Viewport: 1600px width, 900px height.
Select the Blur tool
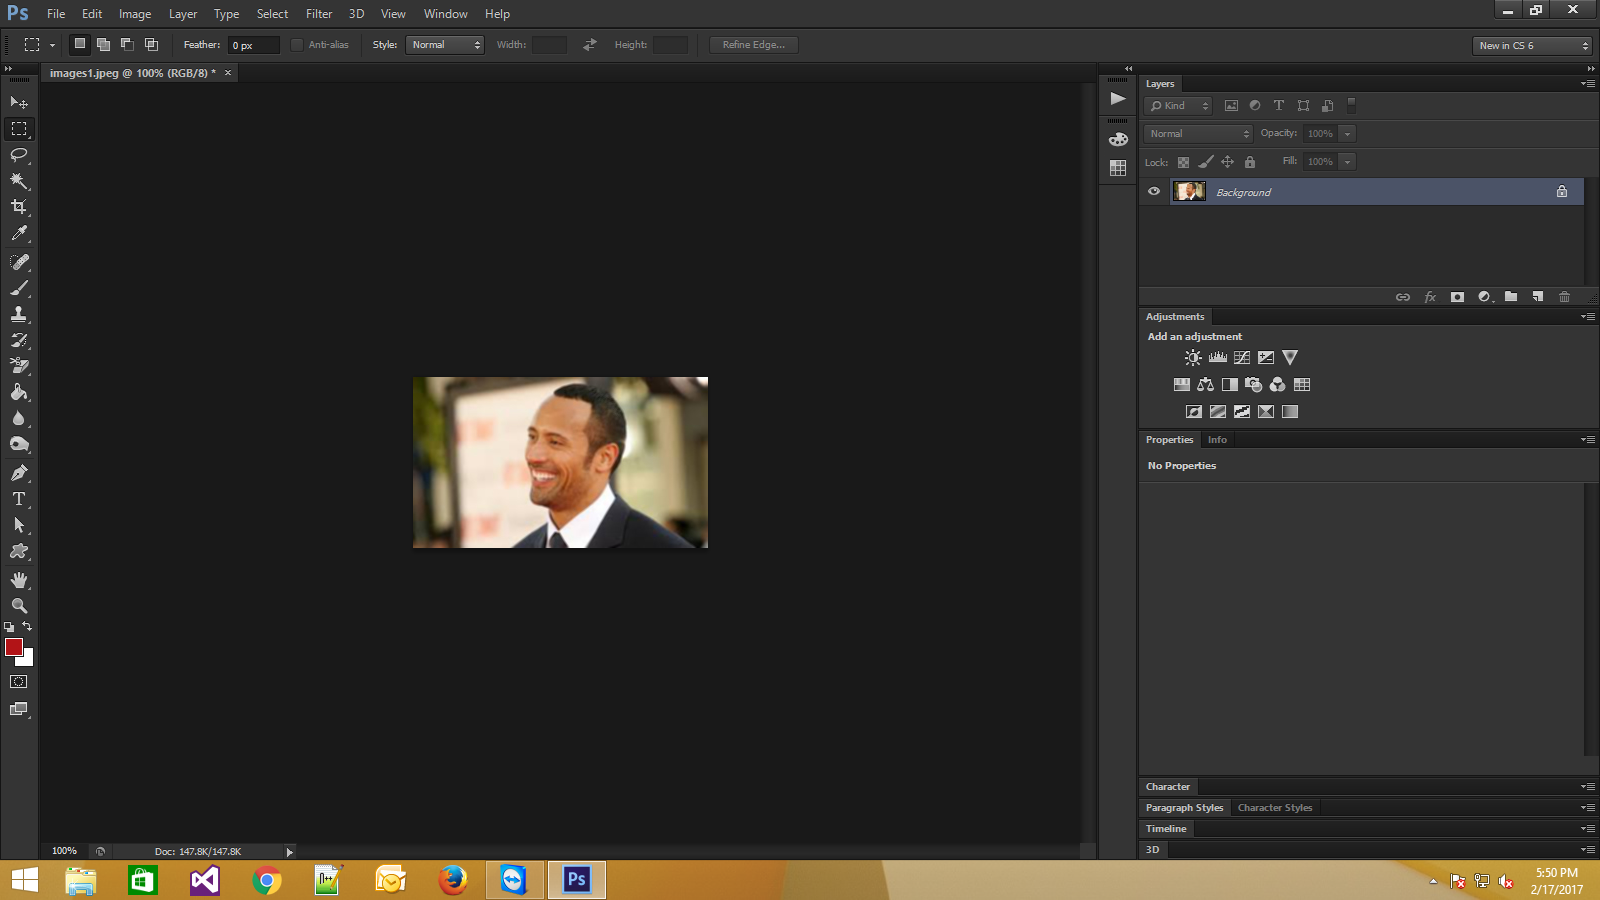[x=19, y=418]
